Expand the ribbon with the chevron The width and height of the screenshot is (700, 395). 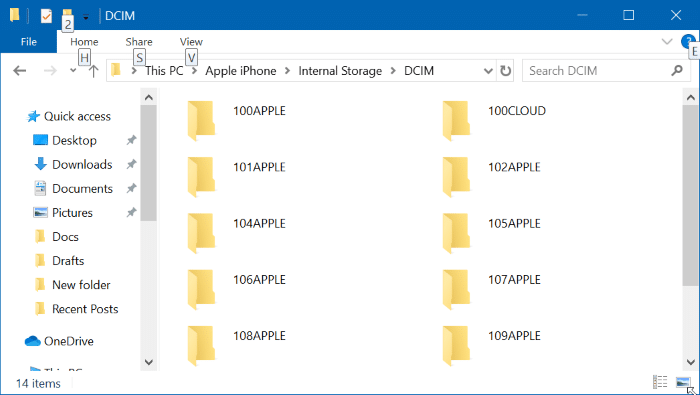pyautogui.click(x=667, y=42)
